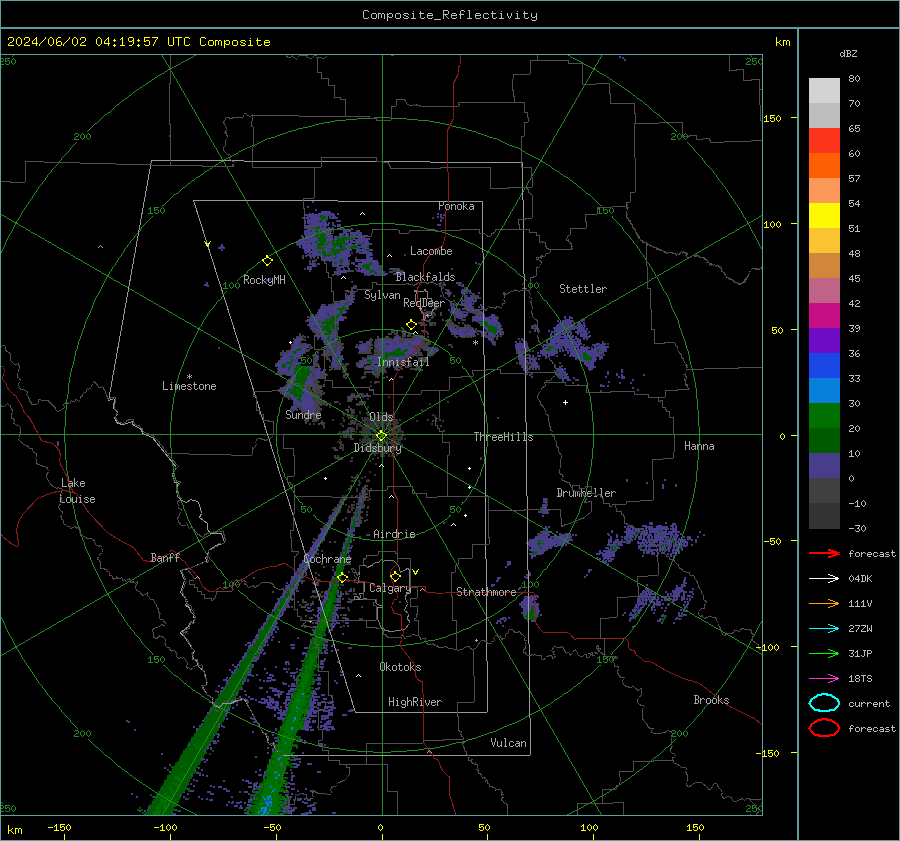The height and width of the screenshot is (841, 900).
Task: Click the km unit label at top right
Action: tap(782, 42)
